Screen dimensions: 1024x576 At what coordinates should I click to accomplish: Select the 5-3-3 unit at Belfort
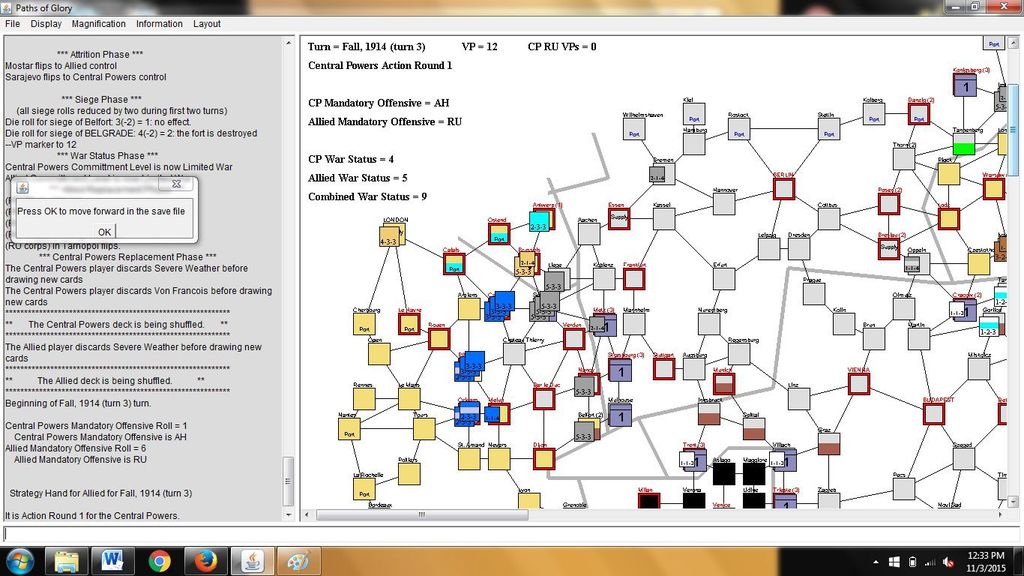point(584,432)
